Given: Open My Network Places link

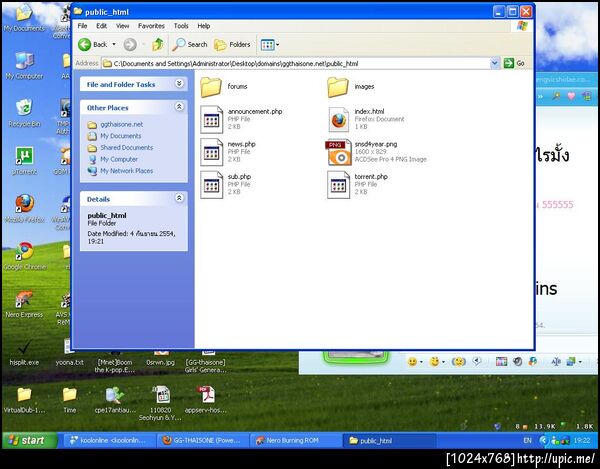Looking at the screenshot, I should tap(127, 171).
